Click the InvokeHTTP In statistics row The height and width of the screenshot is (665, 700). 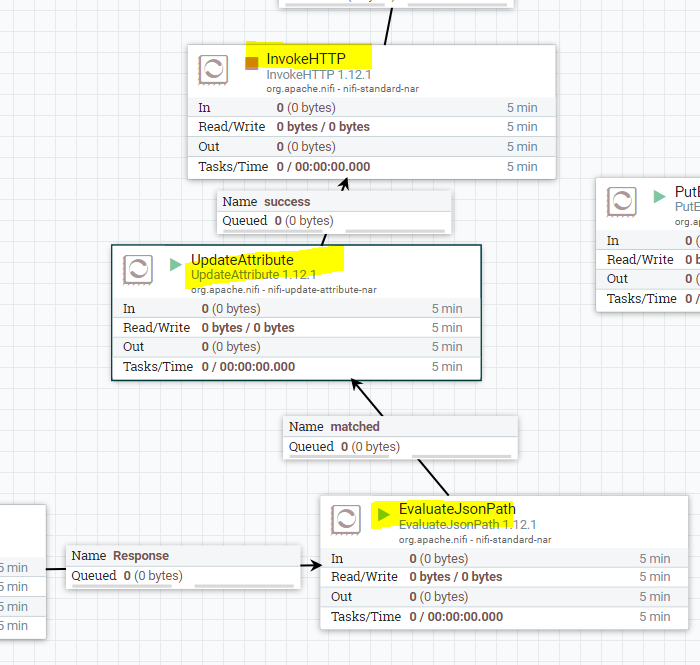[x=371, y=108]
